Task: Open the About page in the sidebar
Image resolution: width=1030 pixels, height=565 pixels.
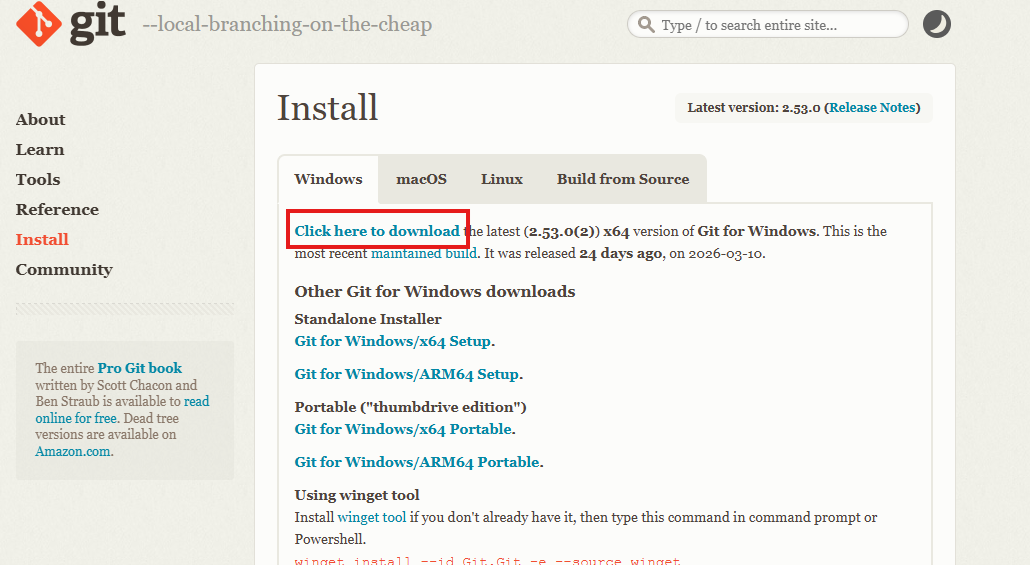Action: pyautogui.click(x=41, y=120)
